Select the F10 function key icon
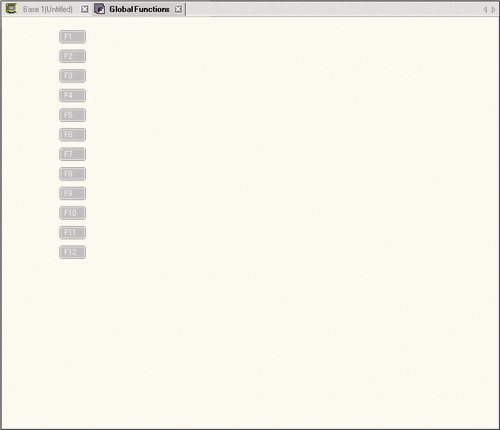The height and width of the screenshot is (430, 500). point(72,213)
